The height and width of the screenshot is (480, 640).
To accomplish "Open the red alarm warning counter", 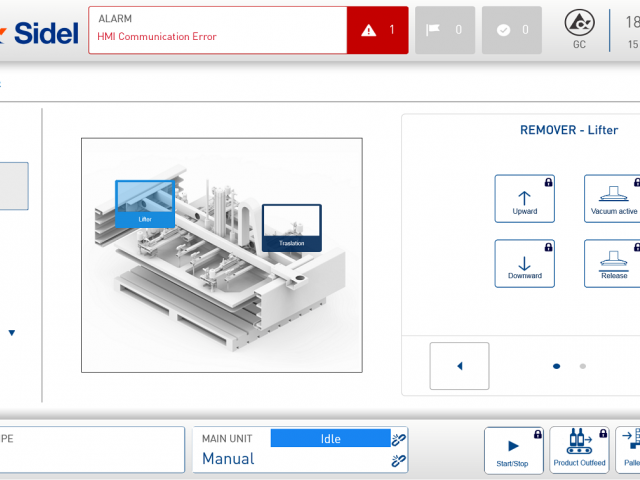I will (x=377, y=30).
